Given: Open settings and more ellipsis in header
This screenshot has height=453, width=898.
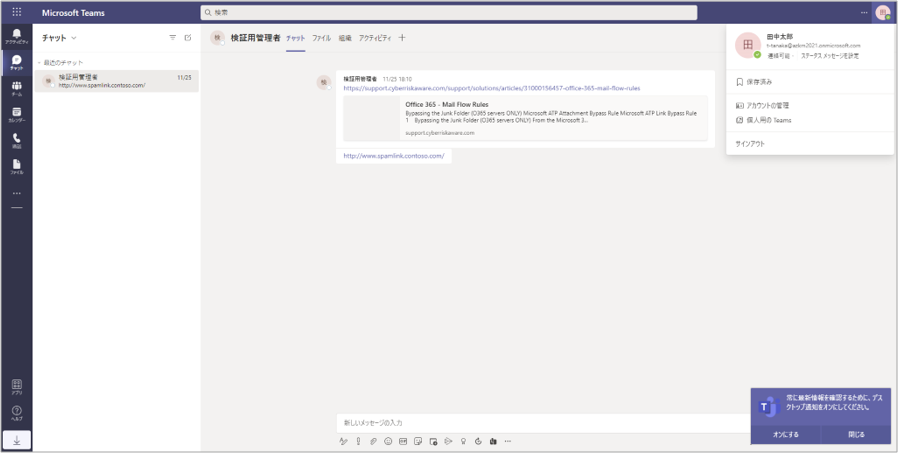Looking at the screenshot, I should point(864,12).
